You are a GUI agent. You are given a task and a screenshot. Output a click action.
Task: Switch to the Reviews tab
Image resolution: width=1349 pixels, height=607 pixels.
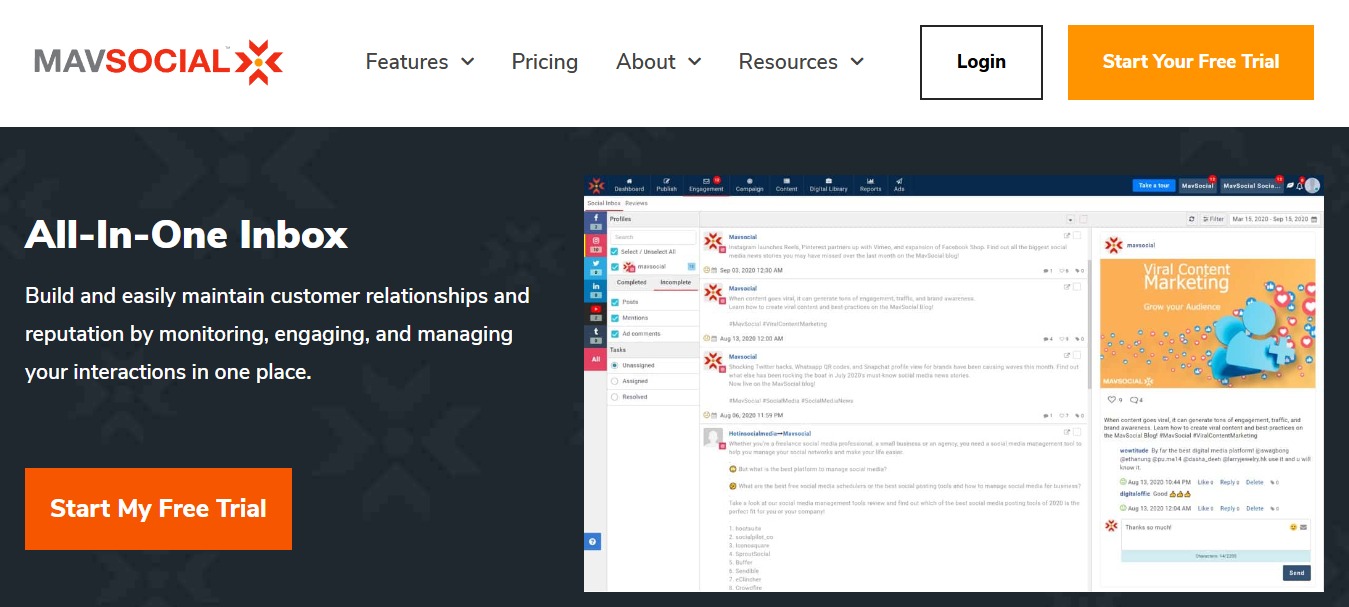click(636, 202)
